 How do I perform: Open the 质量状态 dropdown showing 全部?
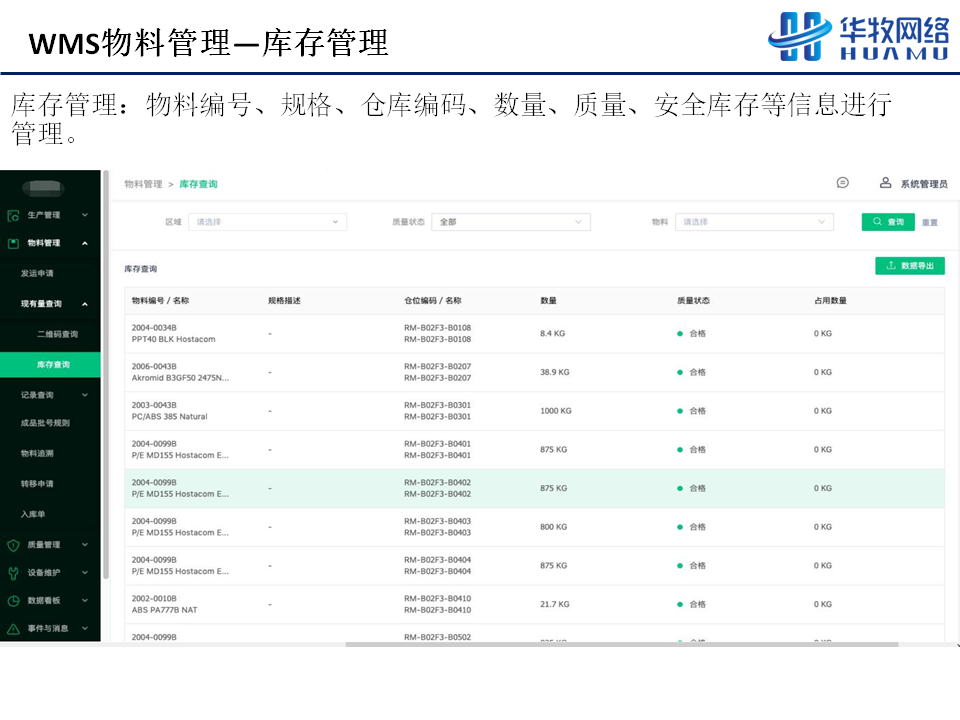(x=511, y=222)
